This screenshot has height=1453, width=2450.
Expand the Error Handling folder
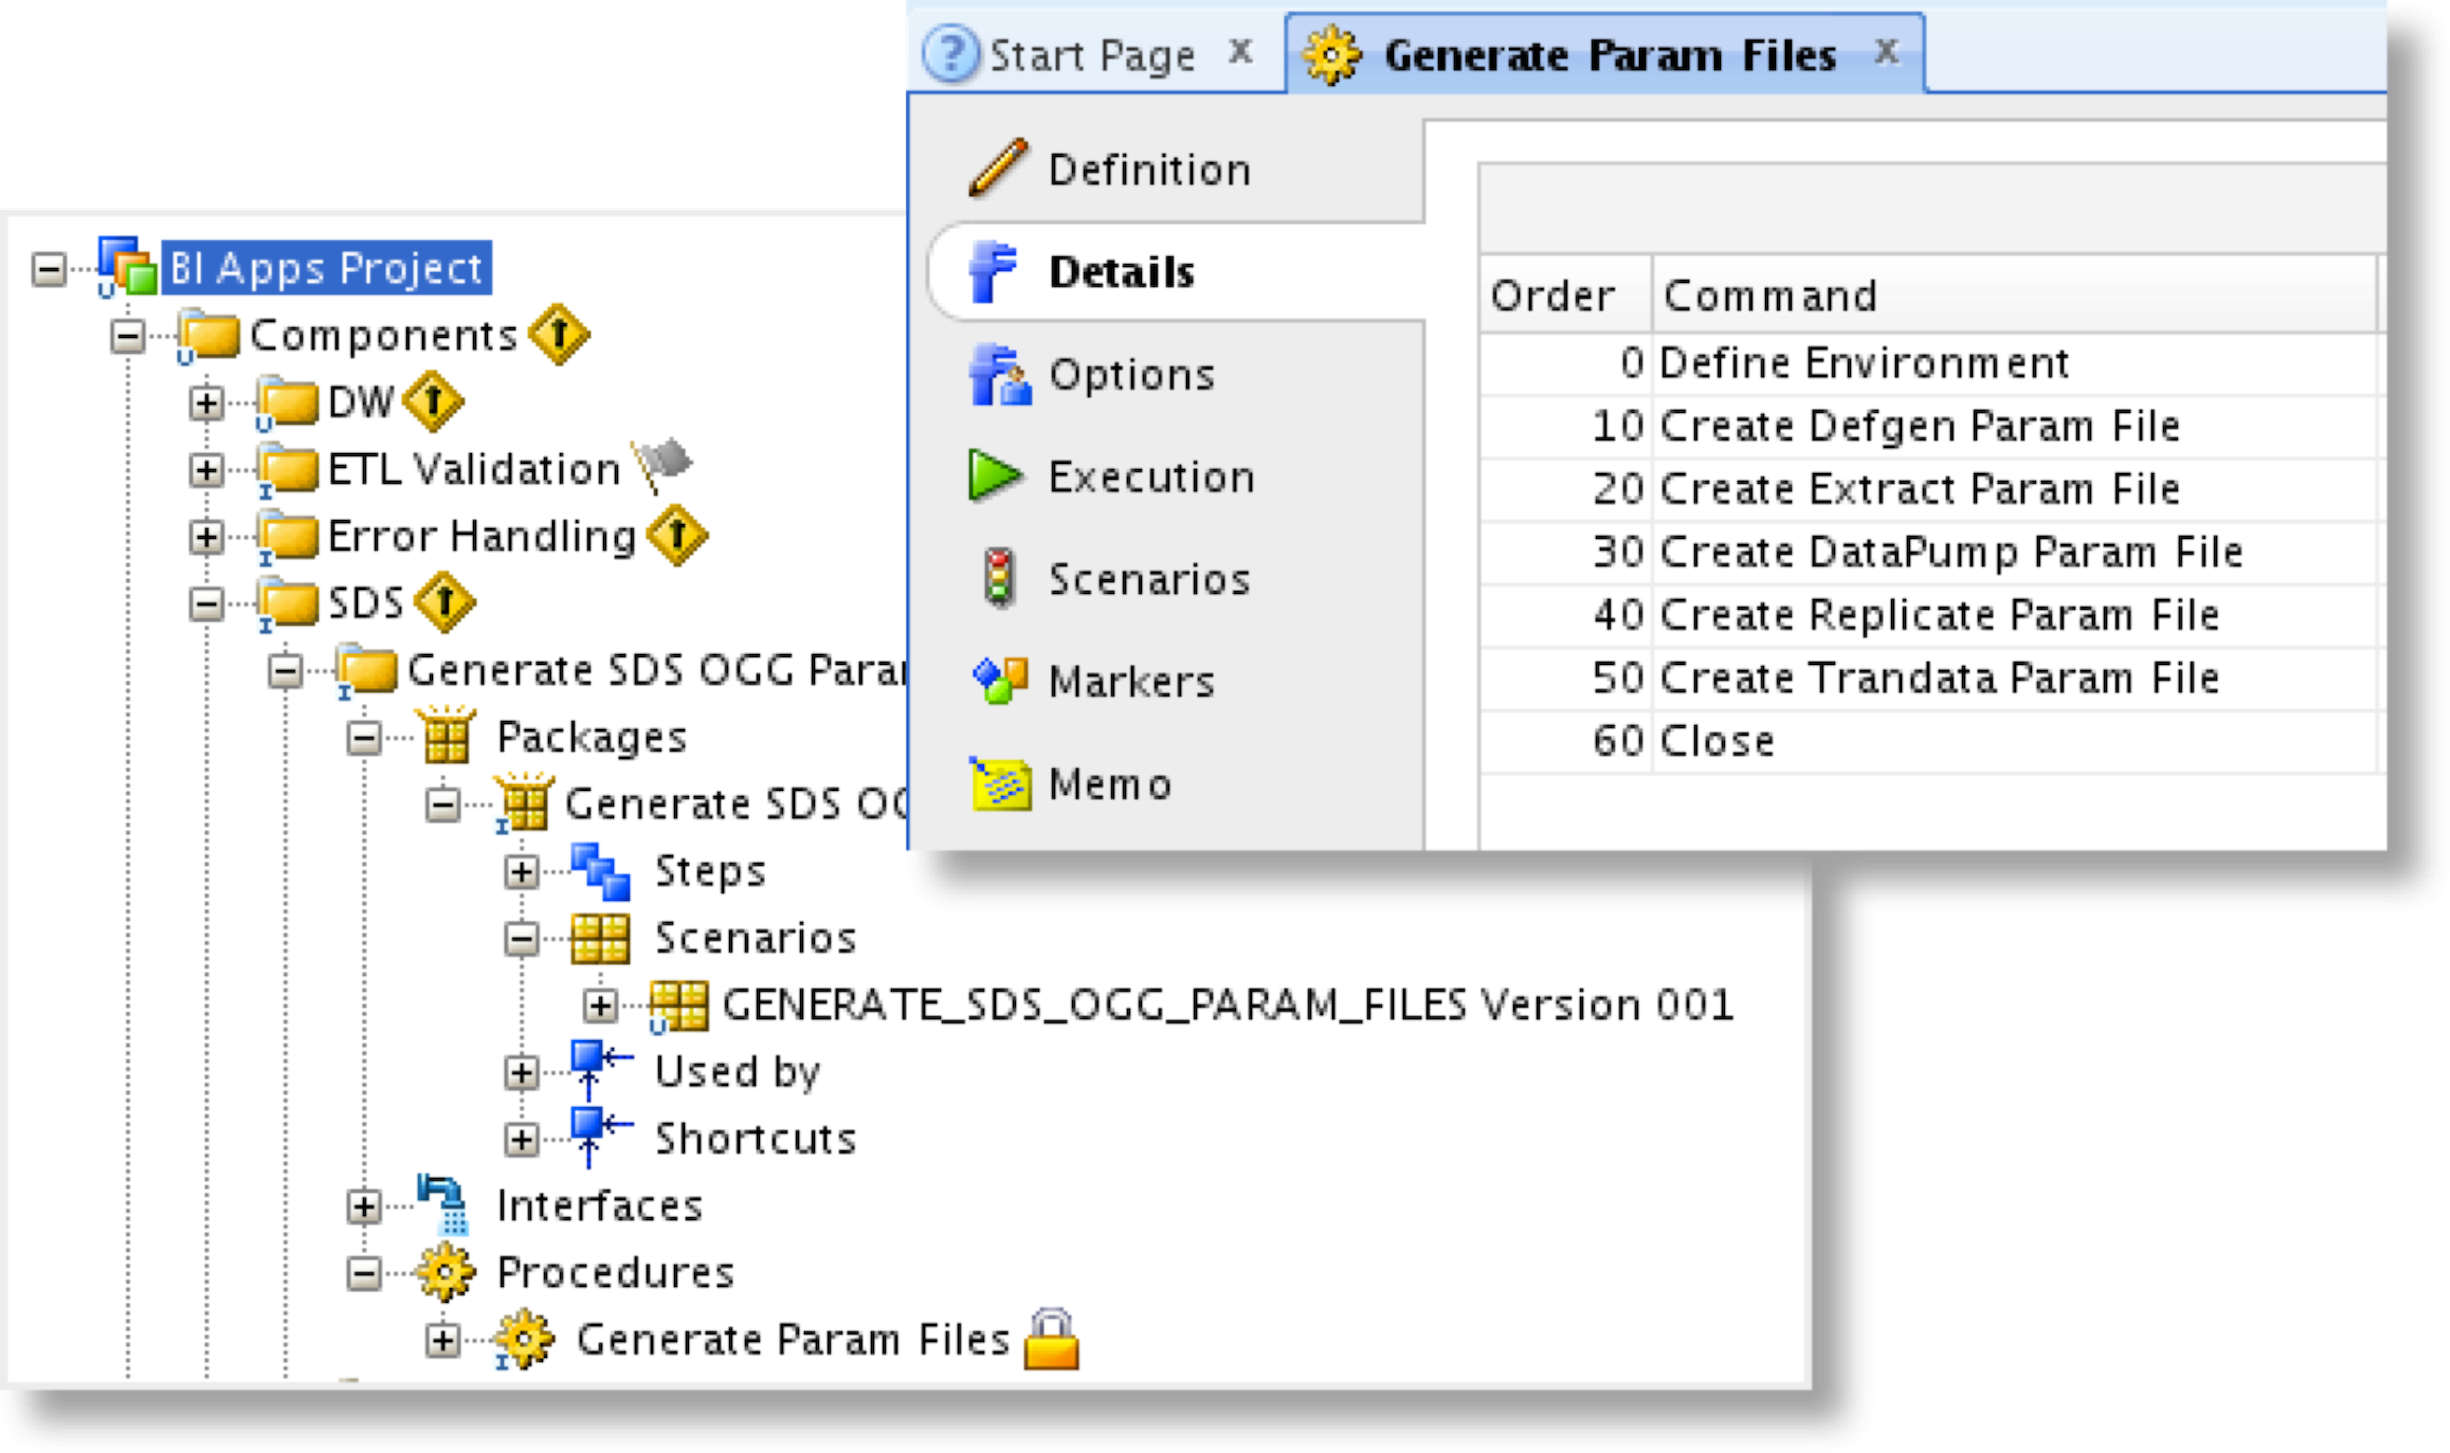click(206, 537)
